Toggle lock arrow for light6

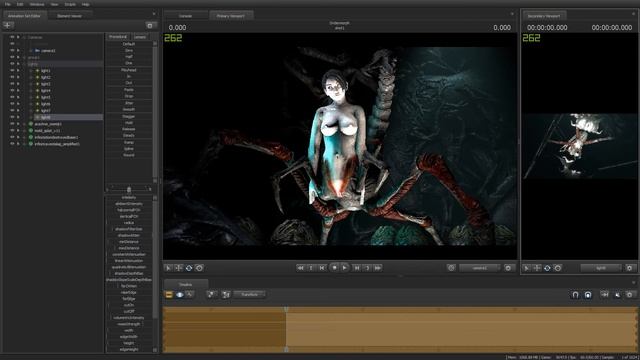(x=18, y=104)
